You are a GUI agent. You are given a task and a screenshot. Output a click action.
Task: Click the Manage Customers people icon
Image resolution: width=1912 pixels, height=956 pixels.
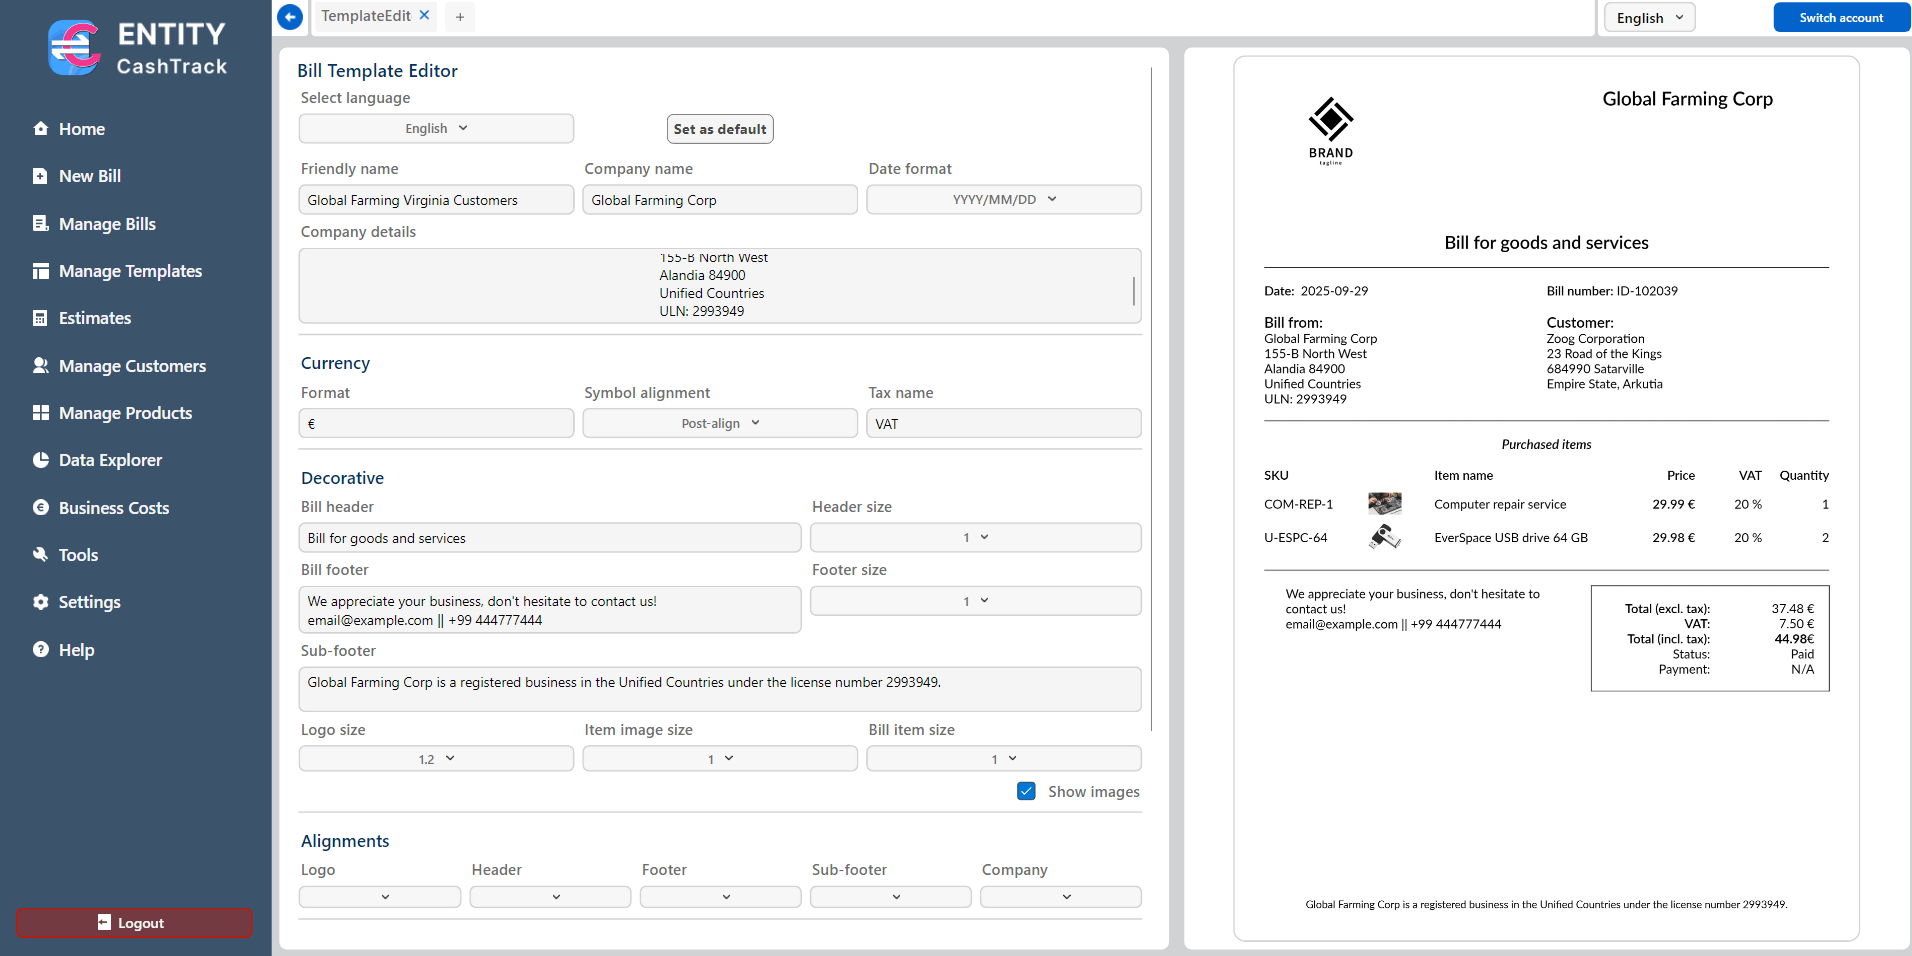click(x=41, y=366)
